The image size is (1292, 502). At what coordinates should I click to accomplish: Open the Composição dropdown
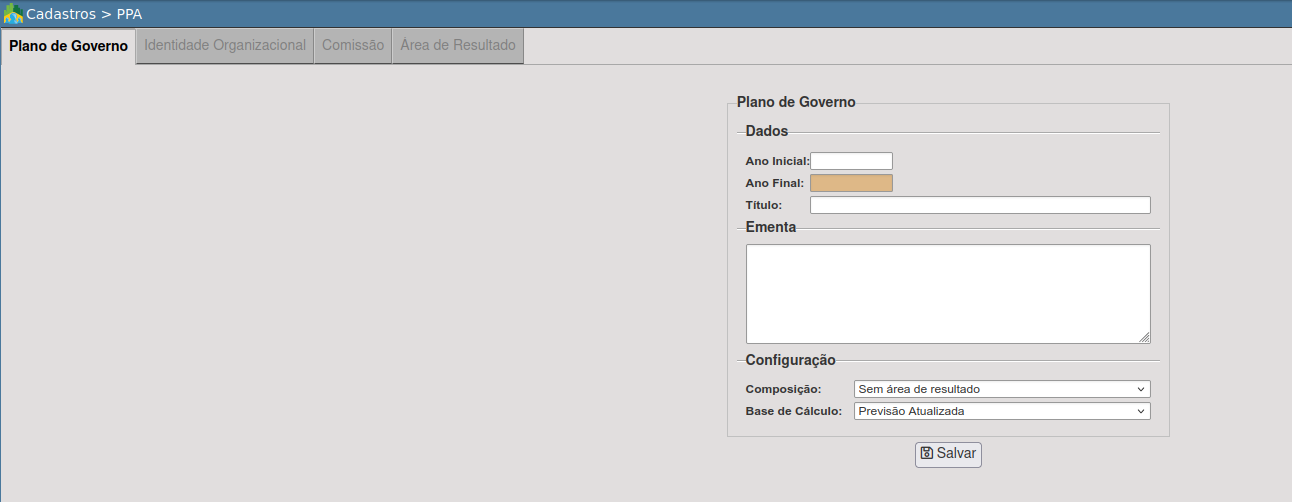(1002, 389)
